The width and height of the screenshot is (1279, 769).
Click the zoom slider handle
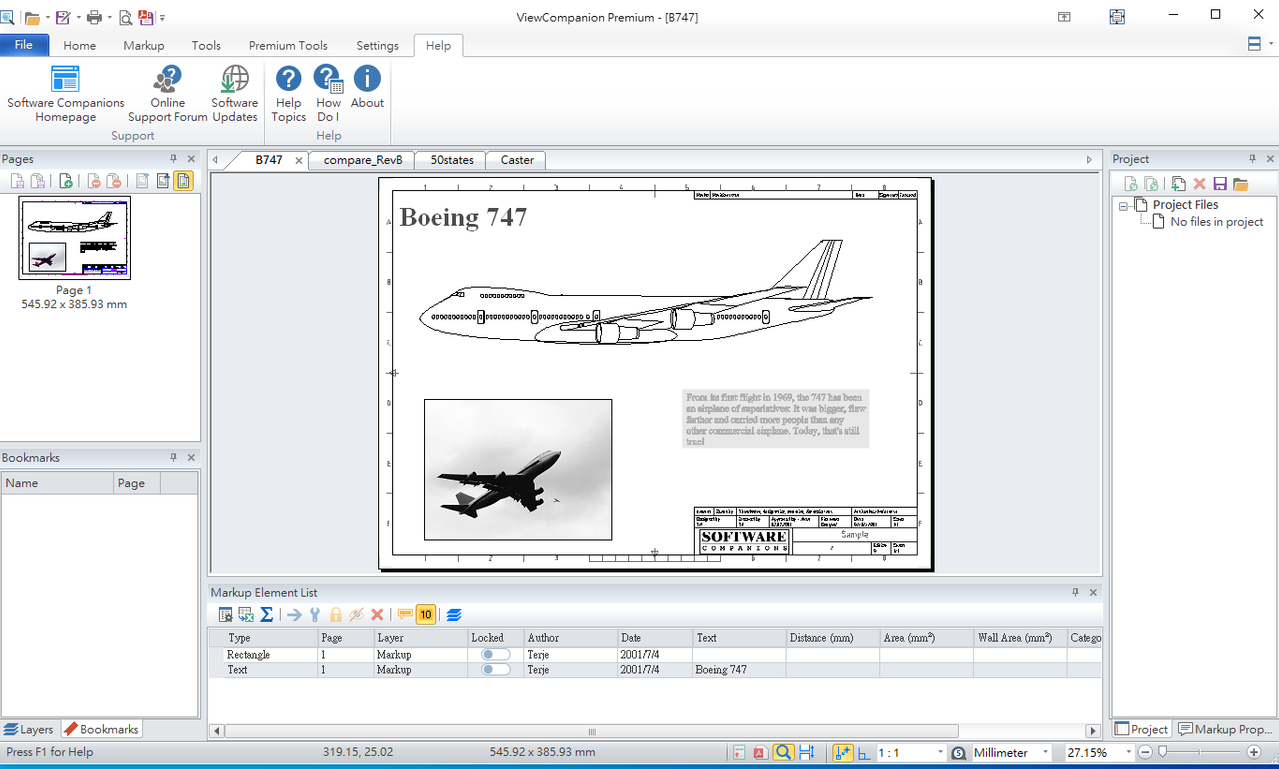(1162, 752)
